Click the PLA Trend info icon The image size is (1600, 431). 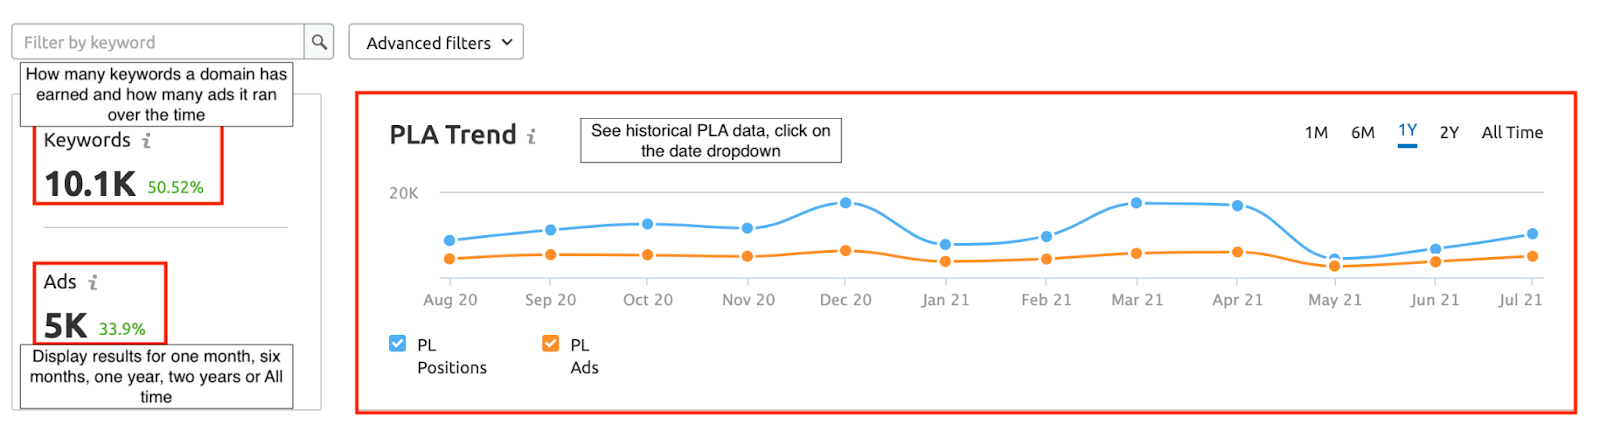click(x=531, y=136)
